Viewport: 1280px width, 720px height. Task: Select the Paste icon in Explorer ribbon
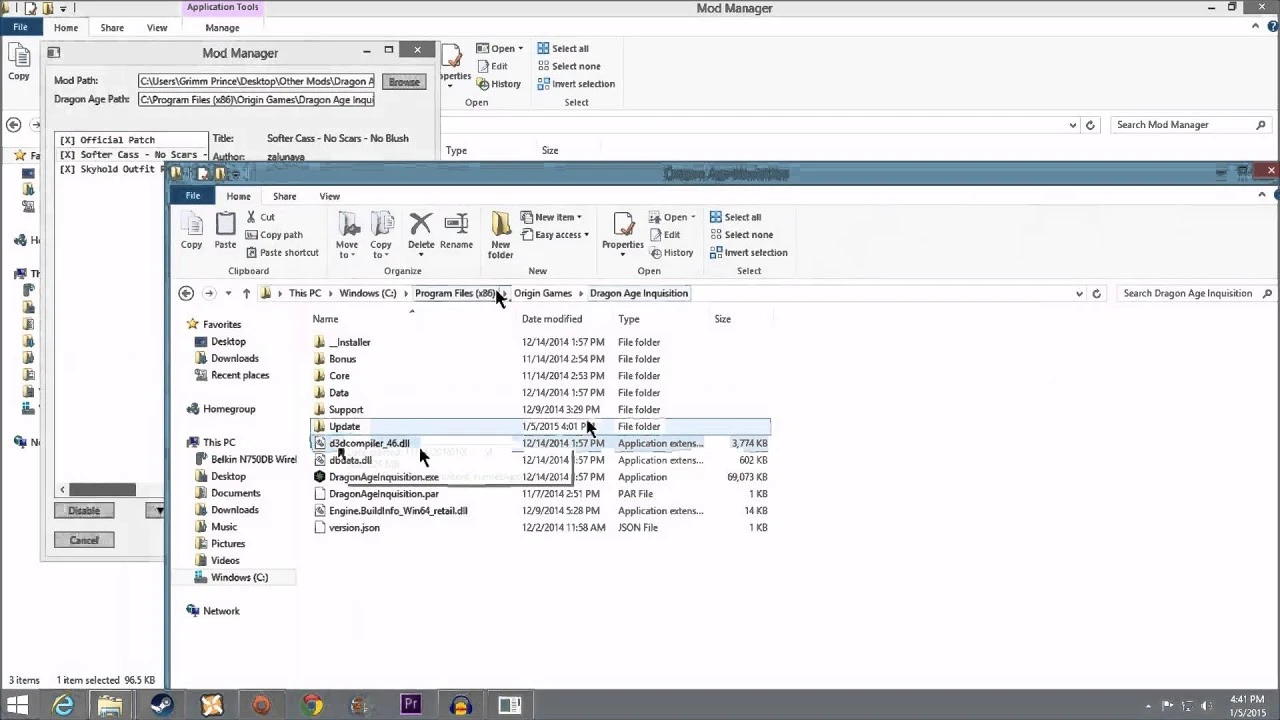click(224, 233)
